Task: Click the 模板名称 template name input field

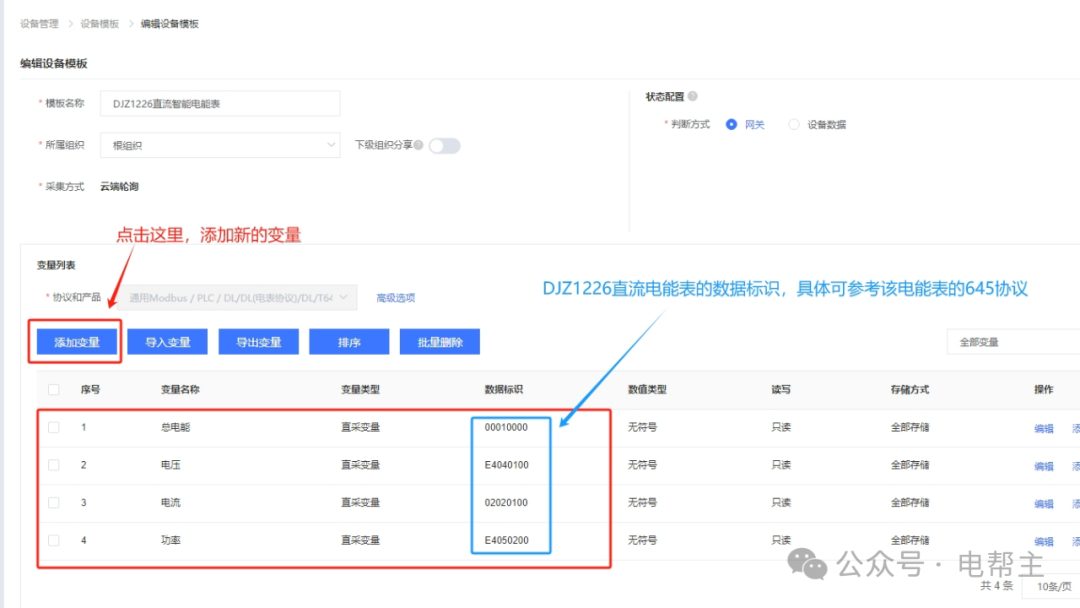Action: tap(219, 103)
